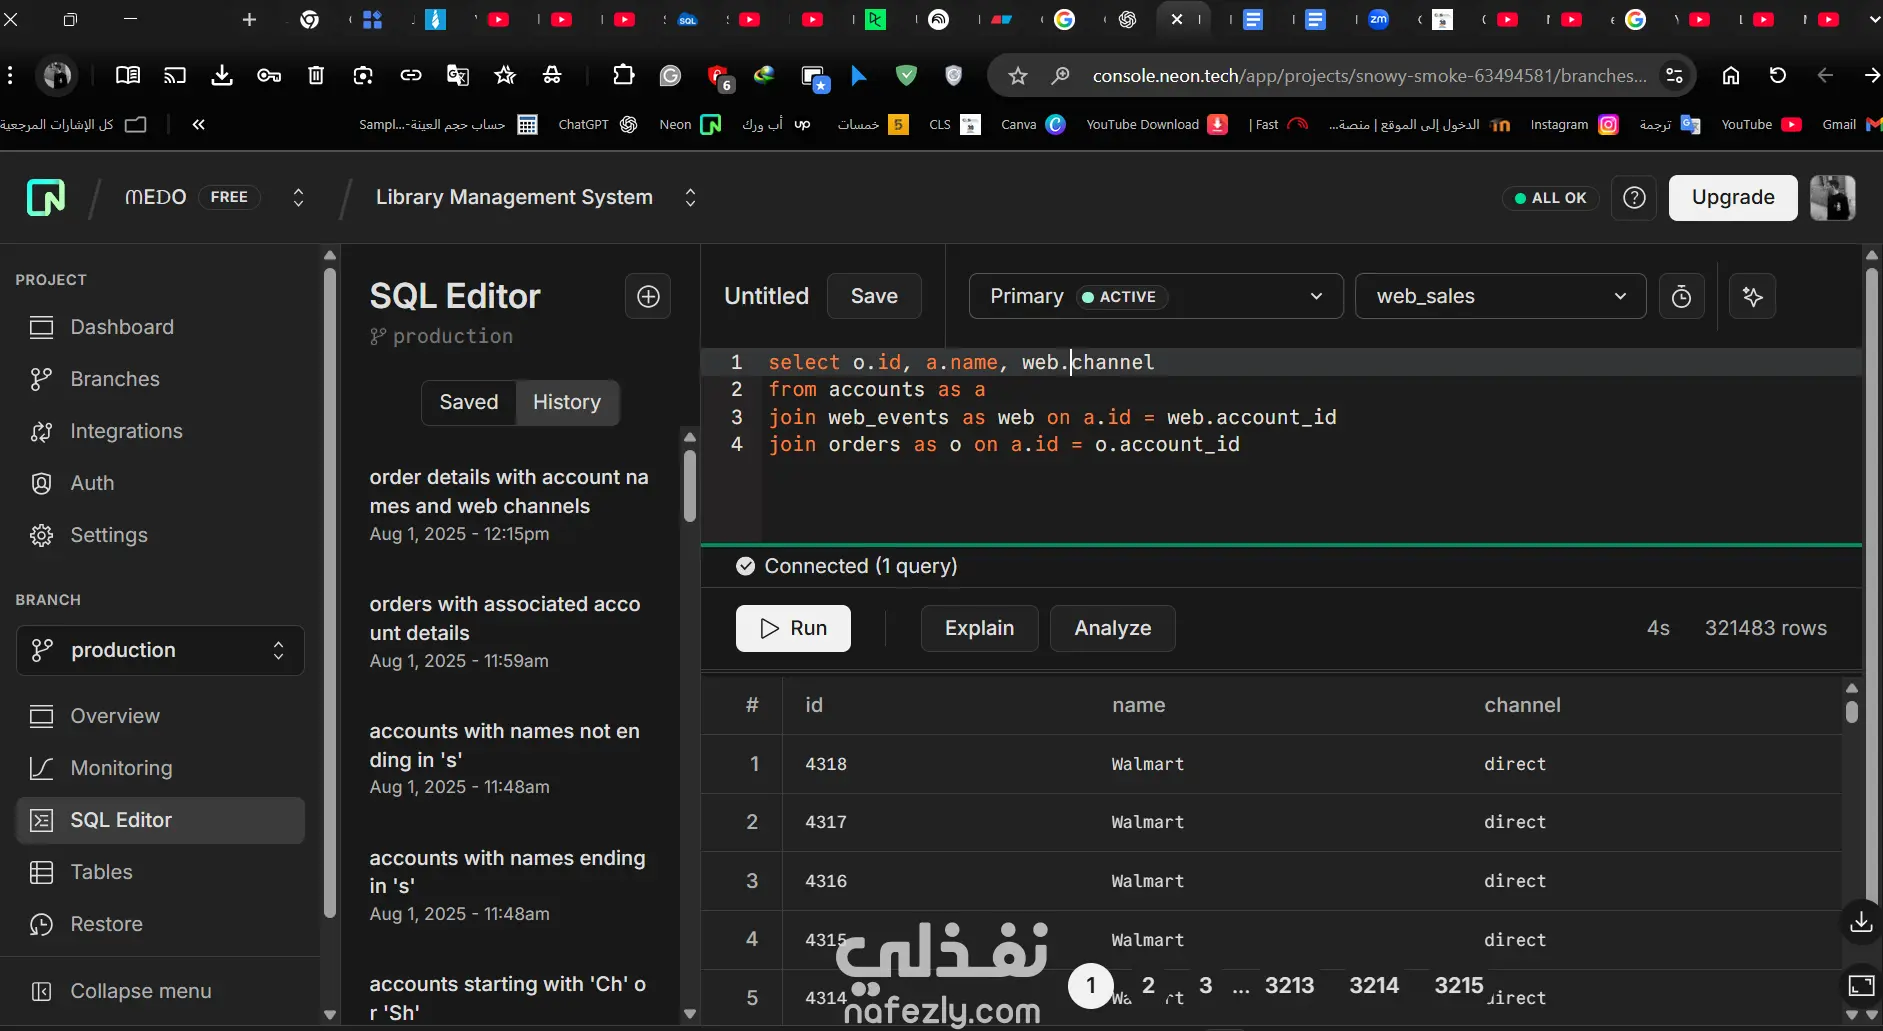1883x1031 pixels.
Task: Run the SQL query
Action: 793,628
